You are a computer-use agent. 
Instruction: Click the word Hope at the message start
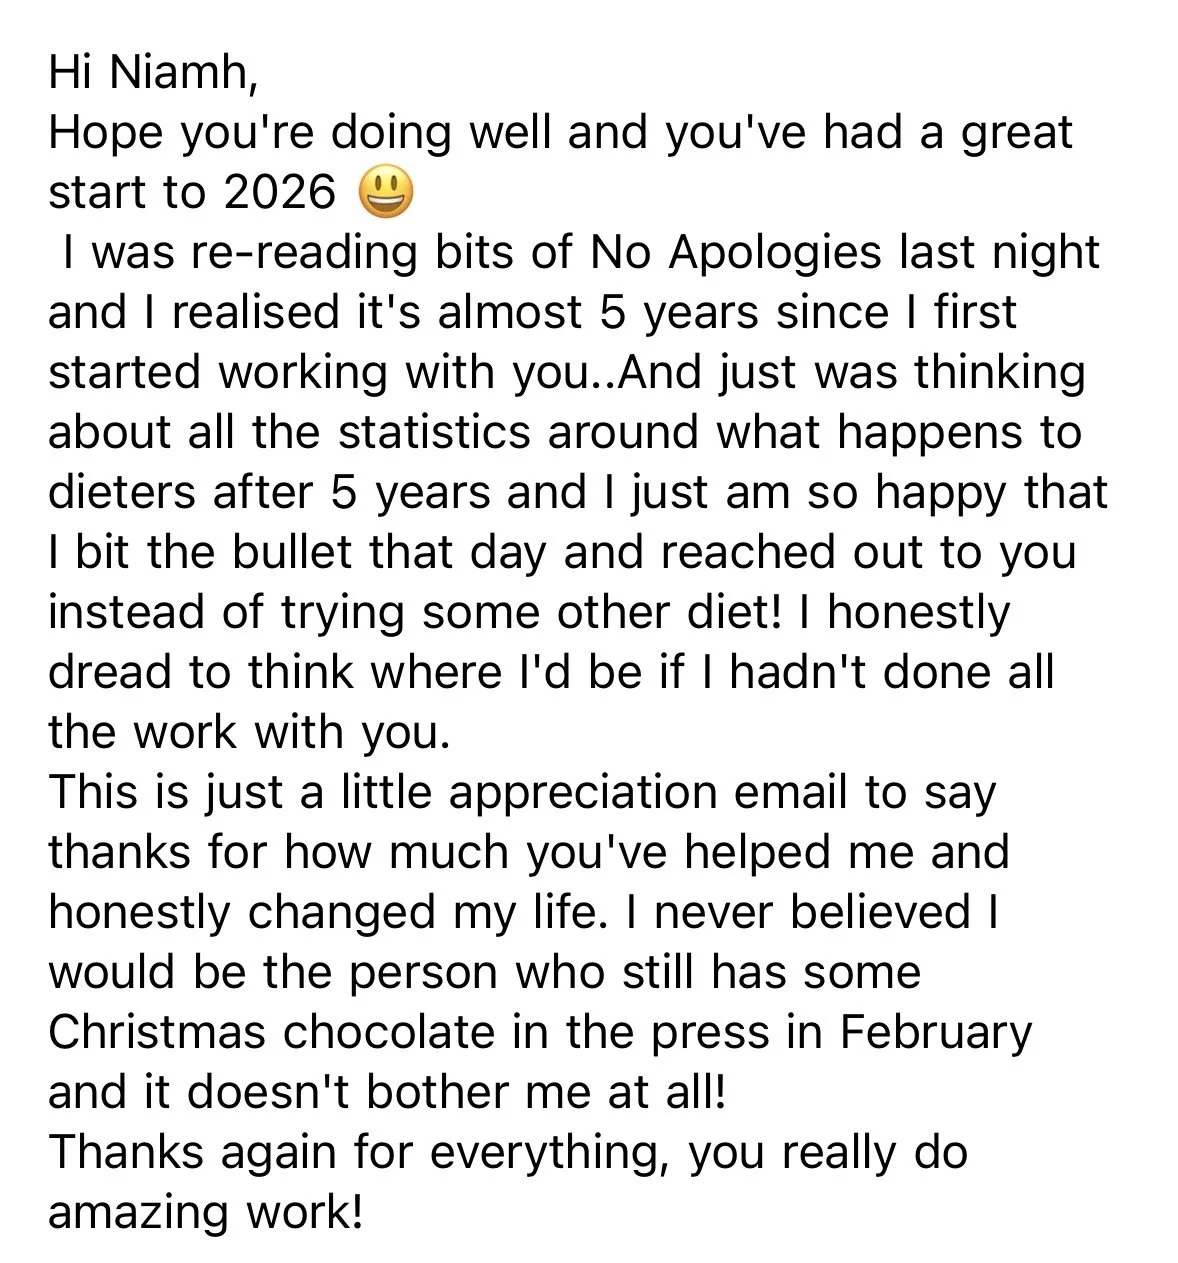106,134
